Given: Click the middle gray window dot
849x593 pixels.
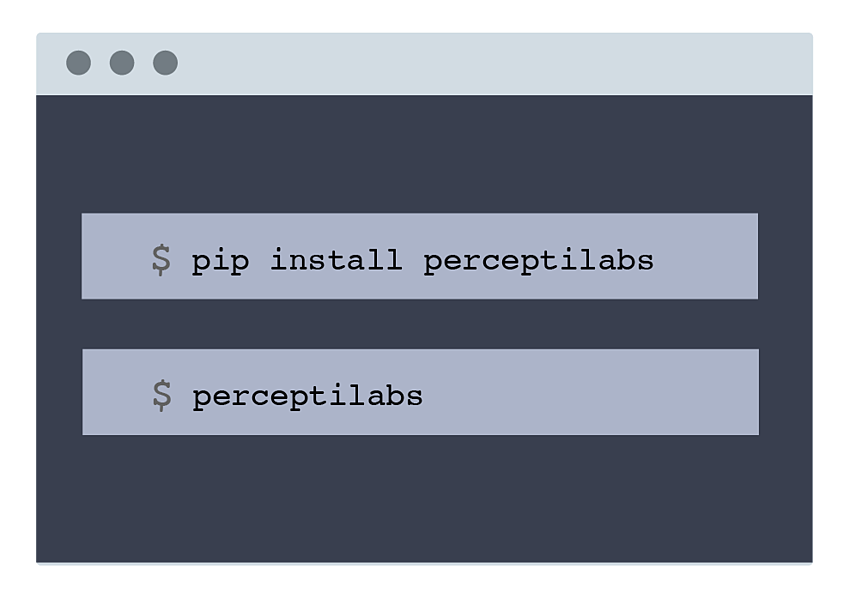Looking at the screenshot, I should [122, 63].
